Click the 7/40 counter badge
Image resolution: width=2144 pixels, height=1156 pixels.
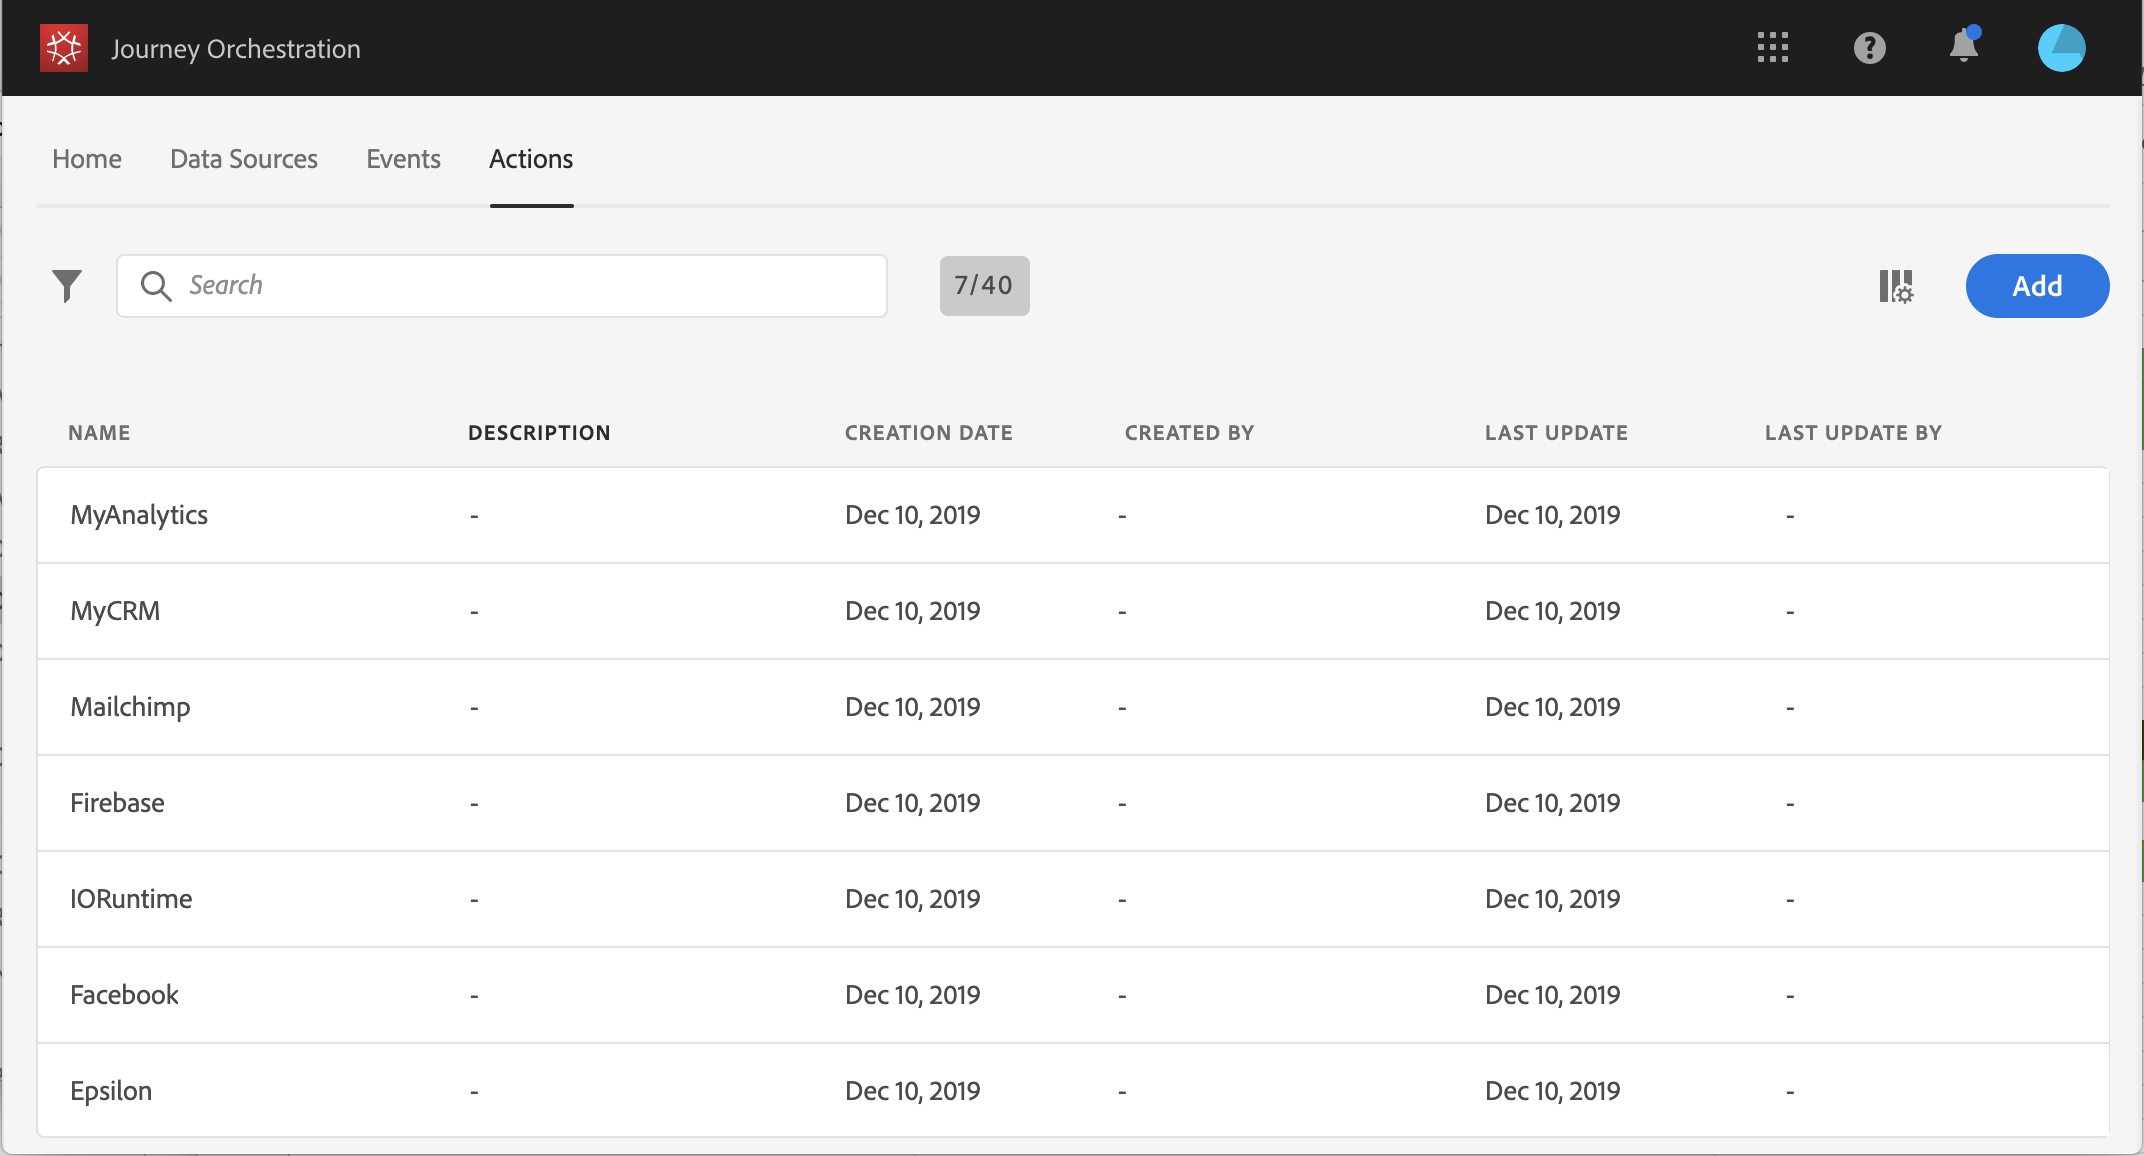click(984, 286)
